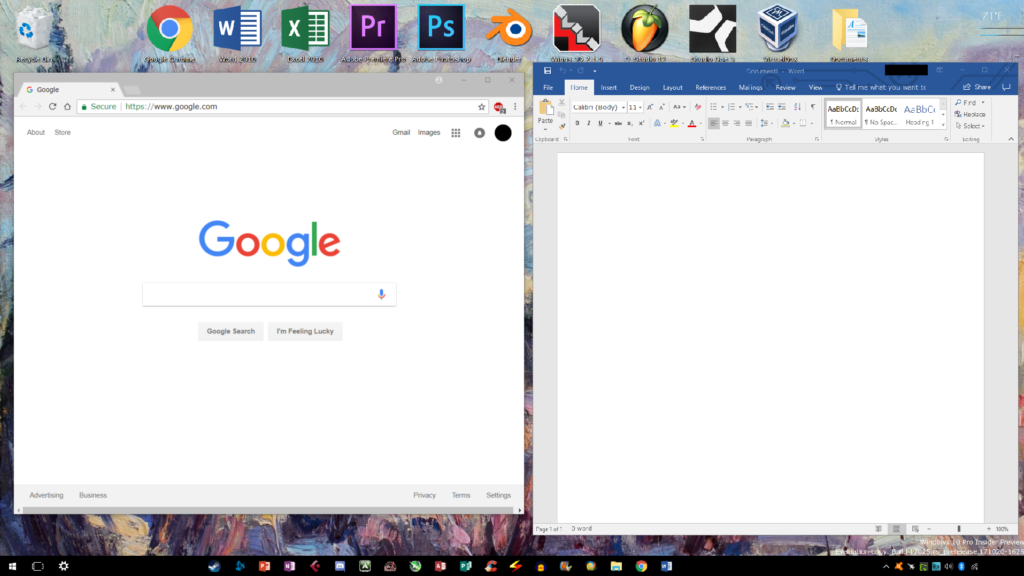The image size is (1024, 576).
Task: Open the font size dropdown showing 11
Action: [640, 107]
